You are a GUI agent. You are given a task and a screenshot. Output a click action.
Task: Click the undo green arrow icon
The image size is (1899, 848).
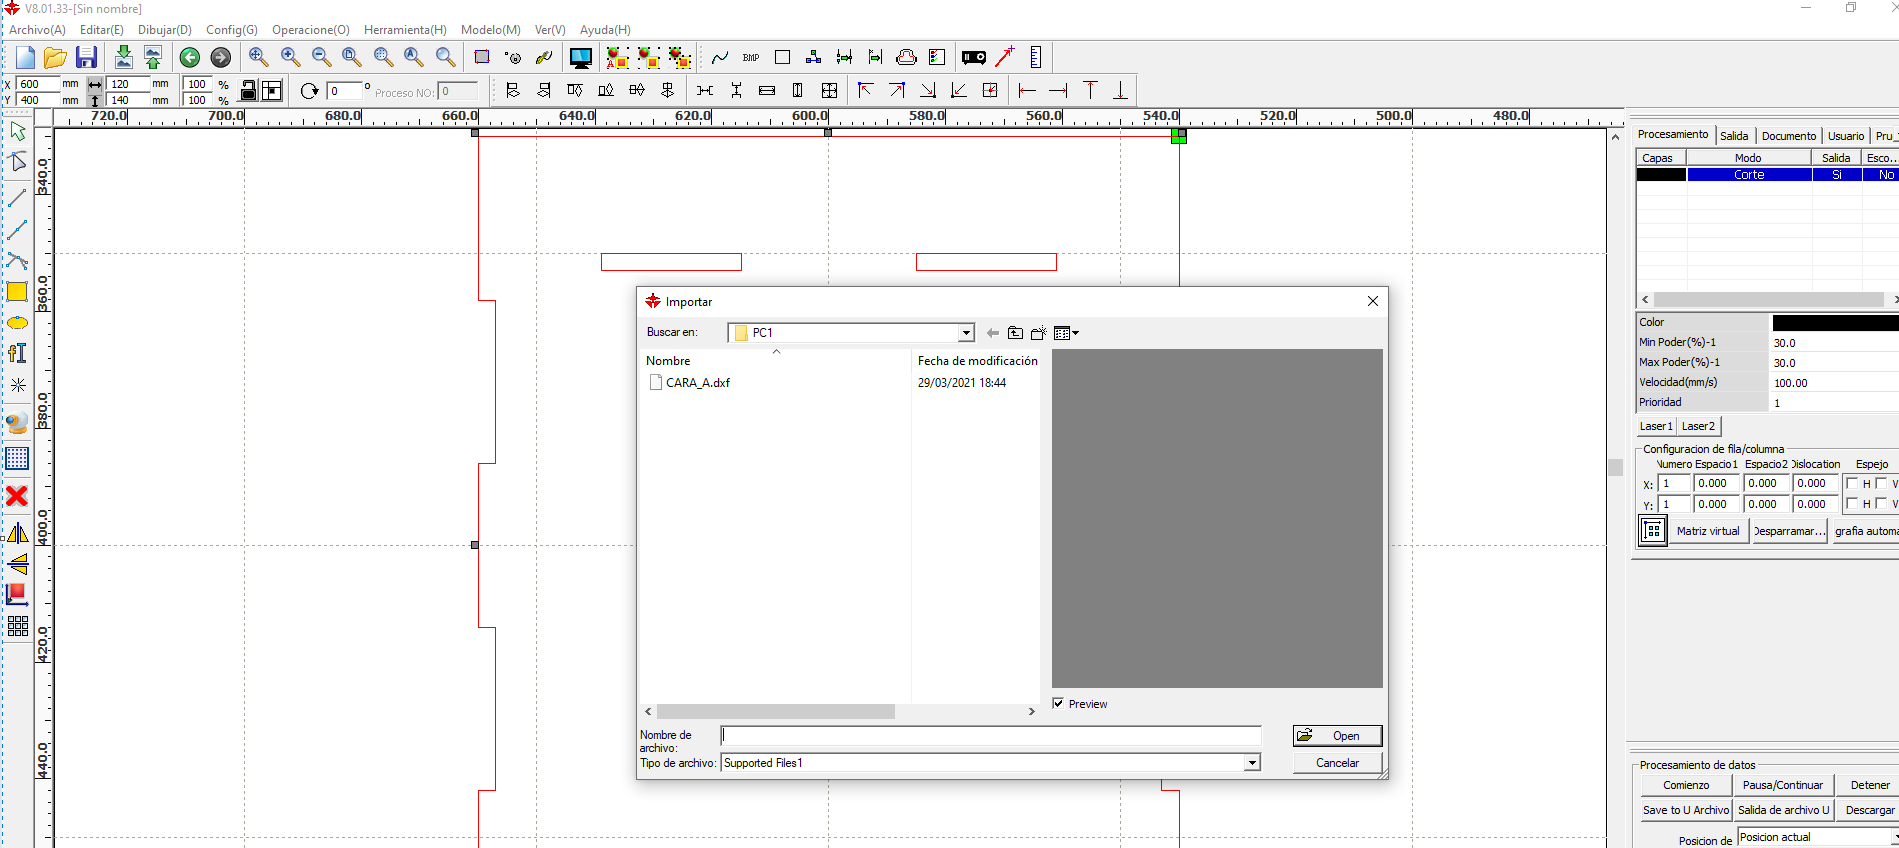189,58
